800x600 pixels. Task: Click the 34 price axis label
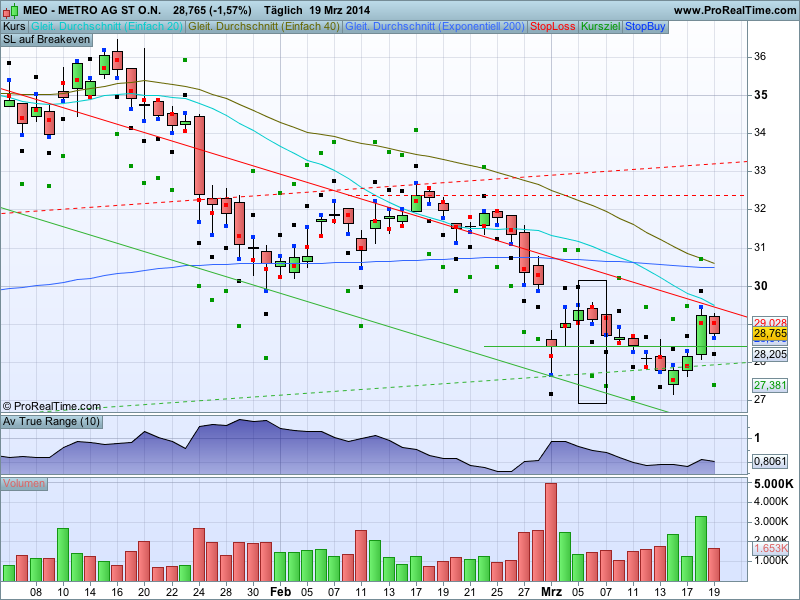coord(760,133)
